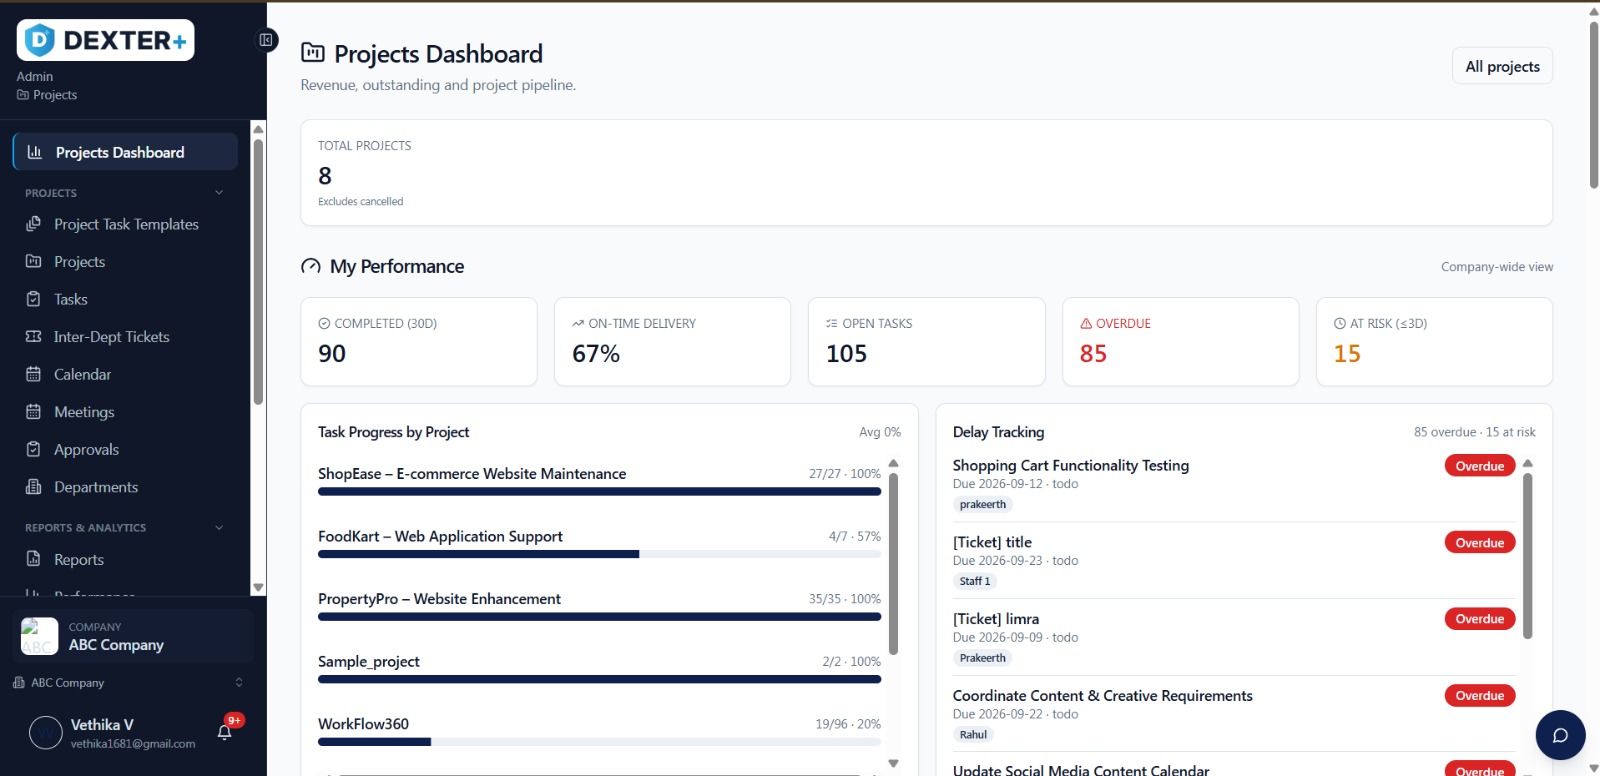Viewport: 1600px width, 776px height.
Task: Click the Project Task Templates icon
Action: (x=33, y=224)
